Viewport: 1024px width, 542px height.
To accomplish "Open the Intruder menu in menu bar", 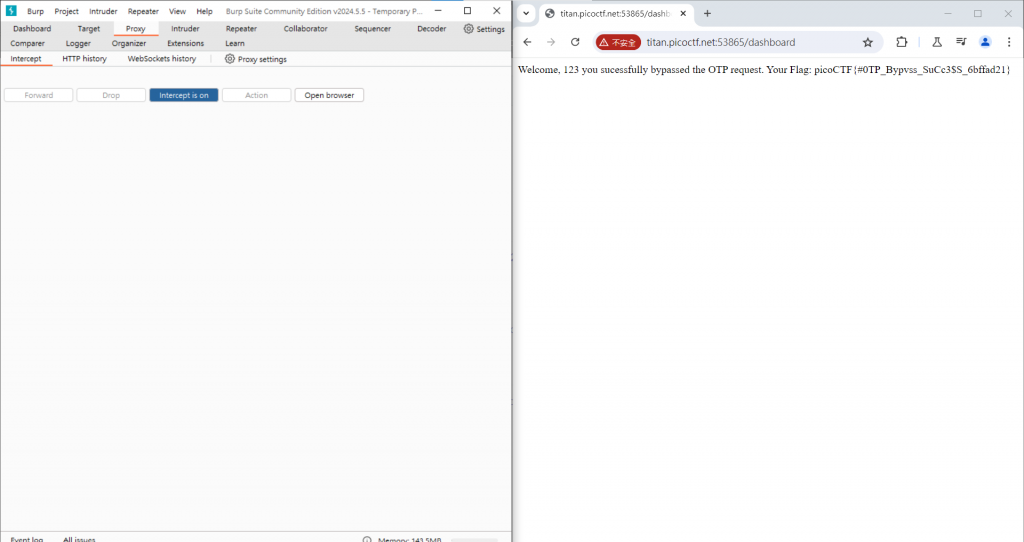I will (103, 11).
